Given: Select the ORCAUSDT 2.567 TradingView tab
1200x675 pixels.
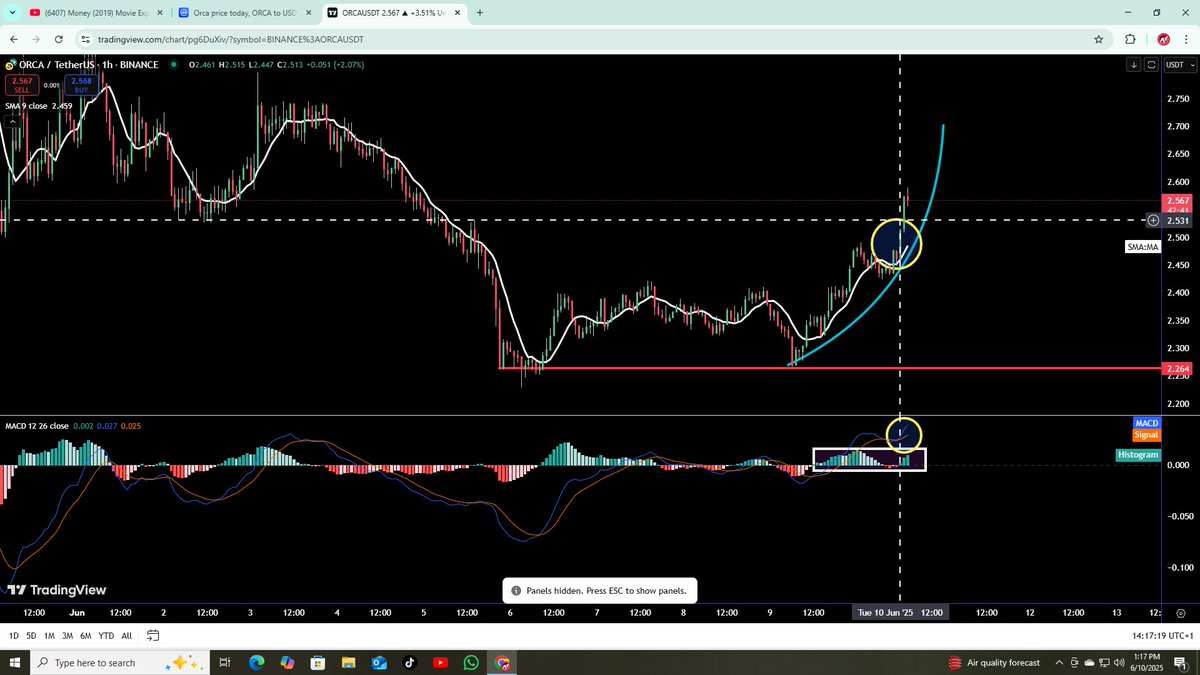Looking at the screenshot, I should coord(395,13).
